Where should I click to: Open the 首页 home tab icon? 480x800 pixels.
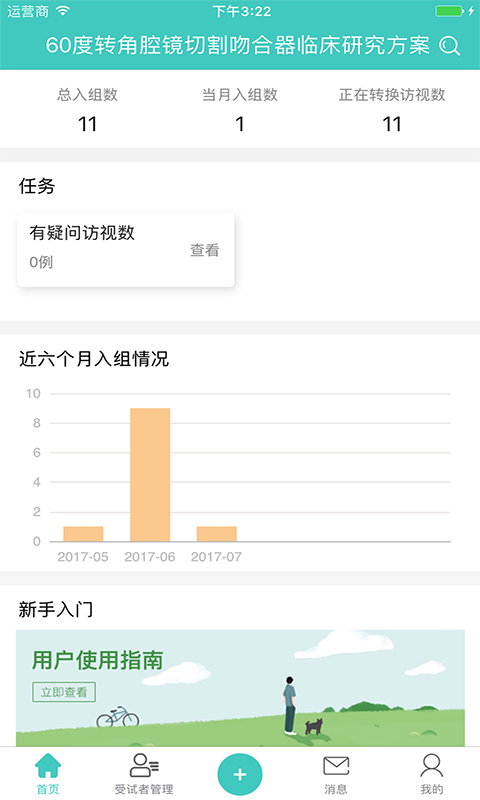tap(48, 766)
